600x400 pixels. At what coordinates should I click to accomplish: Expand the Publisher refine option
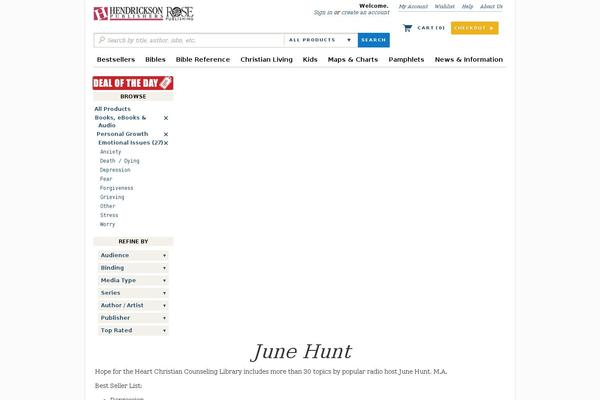133,318
